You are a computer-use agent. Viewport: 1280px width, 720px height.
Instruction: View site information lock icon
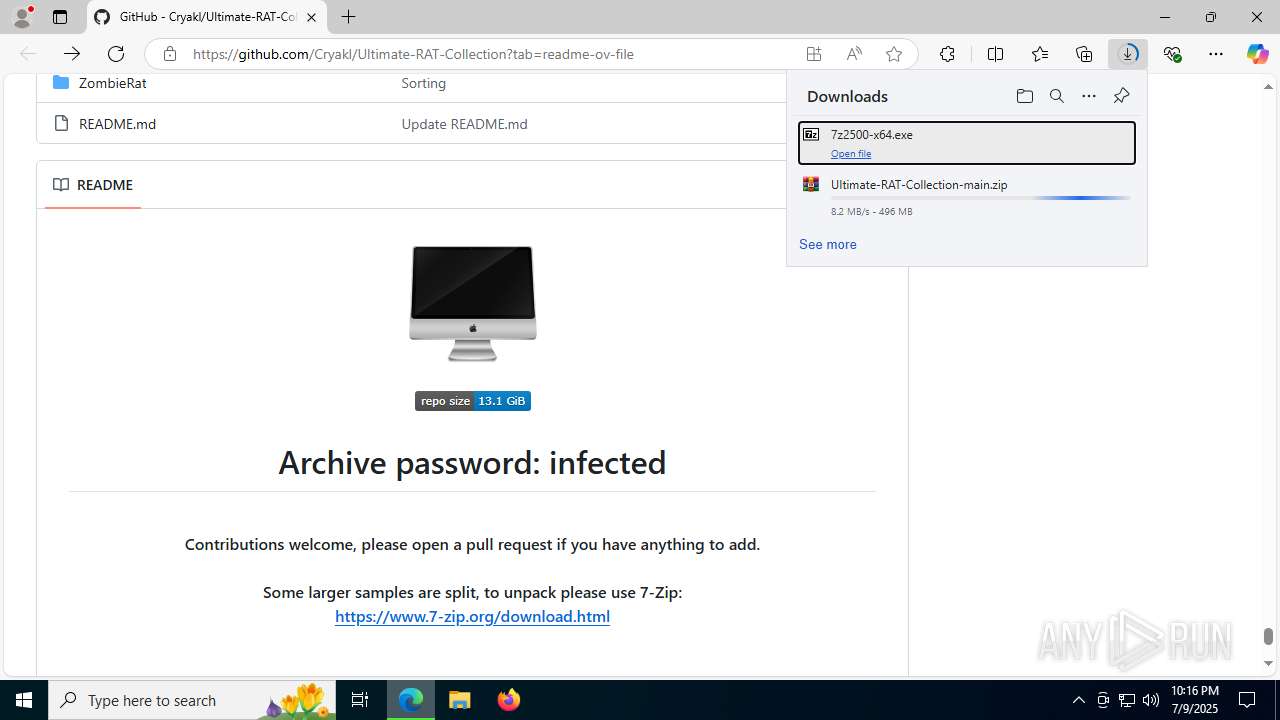[170, 54]
